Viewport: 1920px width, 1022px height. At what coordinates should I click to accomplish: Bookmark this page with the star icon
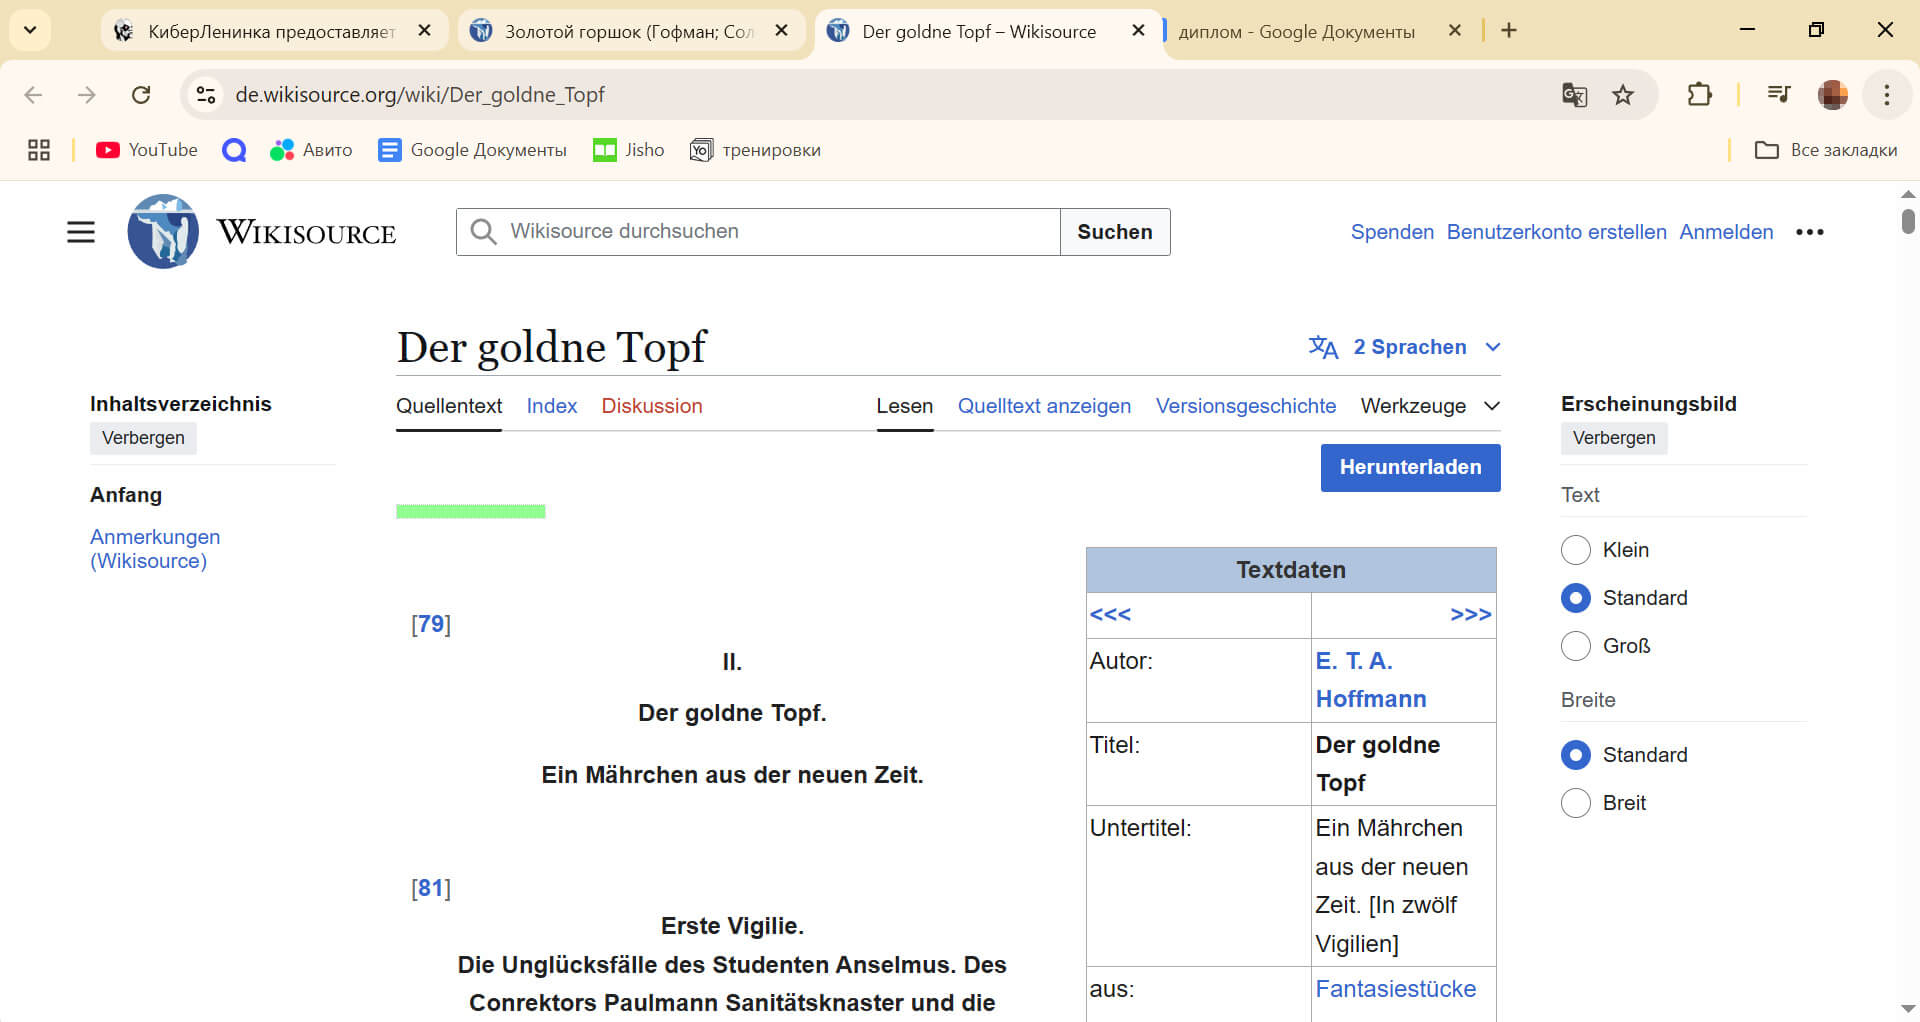tap(1623, 95)
